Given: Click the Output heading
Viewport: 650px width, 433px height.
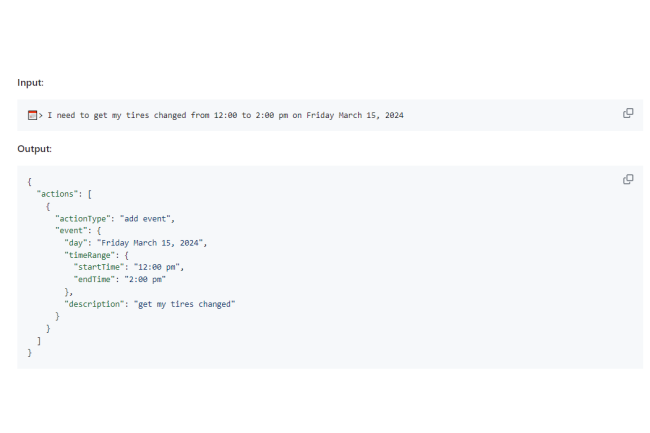Looking at the screenshot, I should (x=34, y=149).
